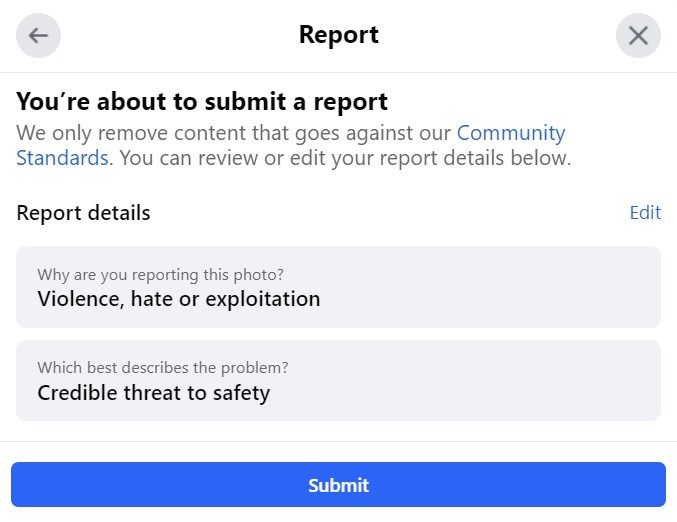Submit the report
This screenshot has width=677, height=522.
coord(338,485)
